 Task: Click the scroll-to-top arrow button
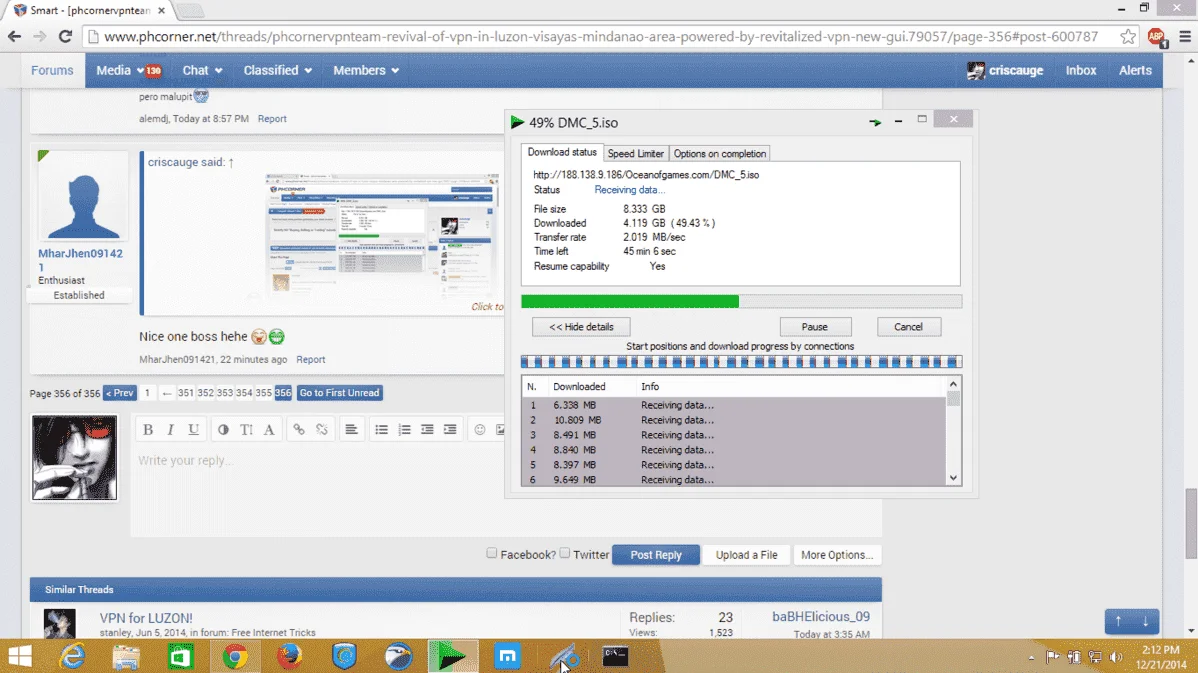pyautogui.click(x=1119, y=621)
